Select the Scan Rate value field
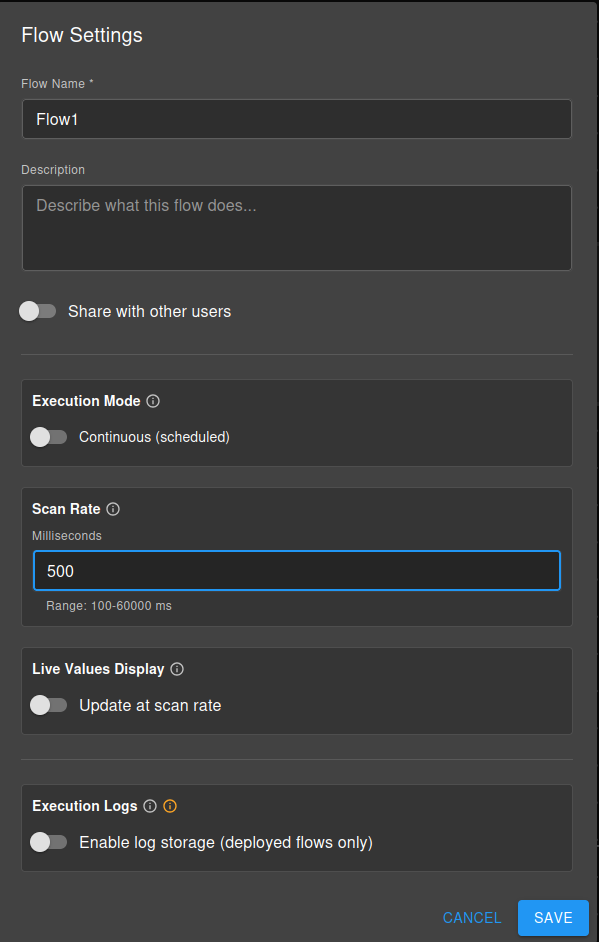Viewport: 599px width, 942px height. pyautogui.click(x=297, y=570)
